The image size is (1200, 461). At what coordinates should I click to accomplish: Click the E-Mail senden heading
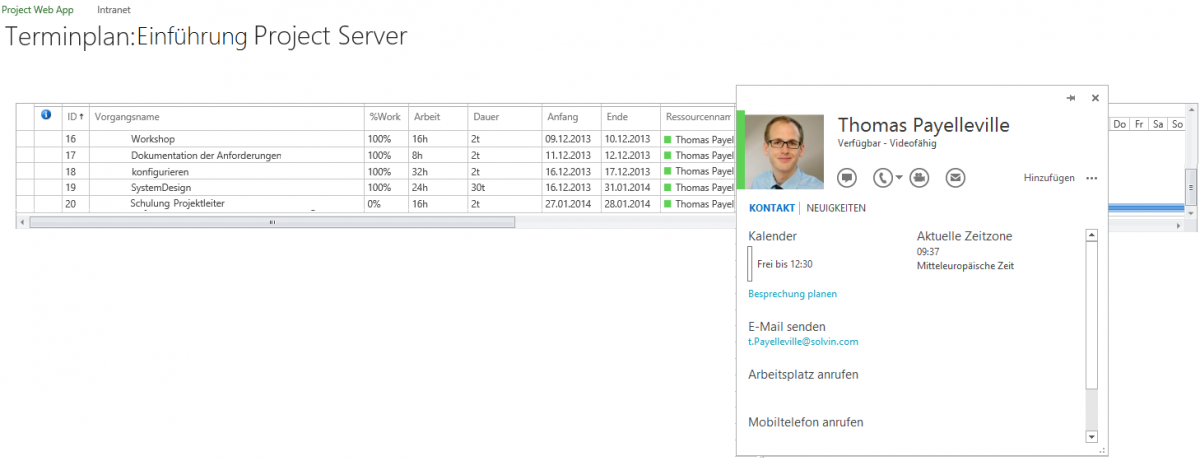[787, 326]
